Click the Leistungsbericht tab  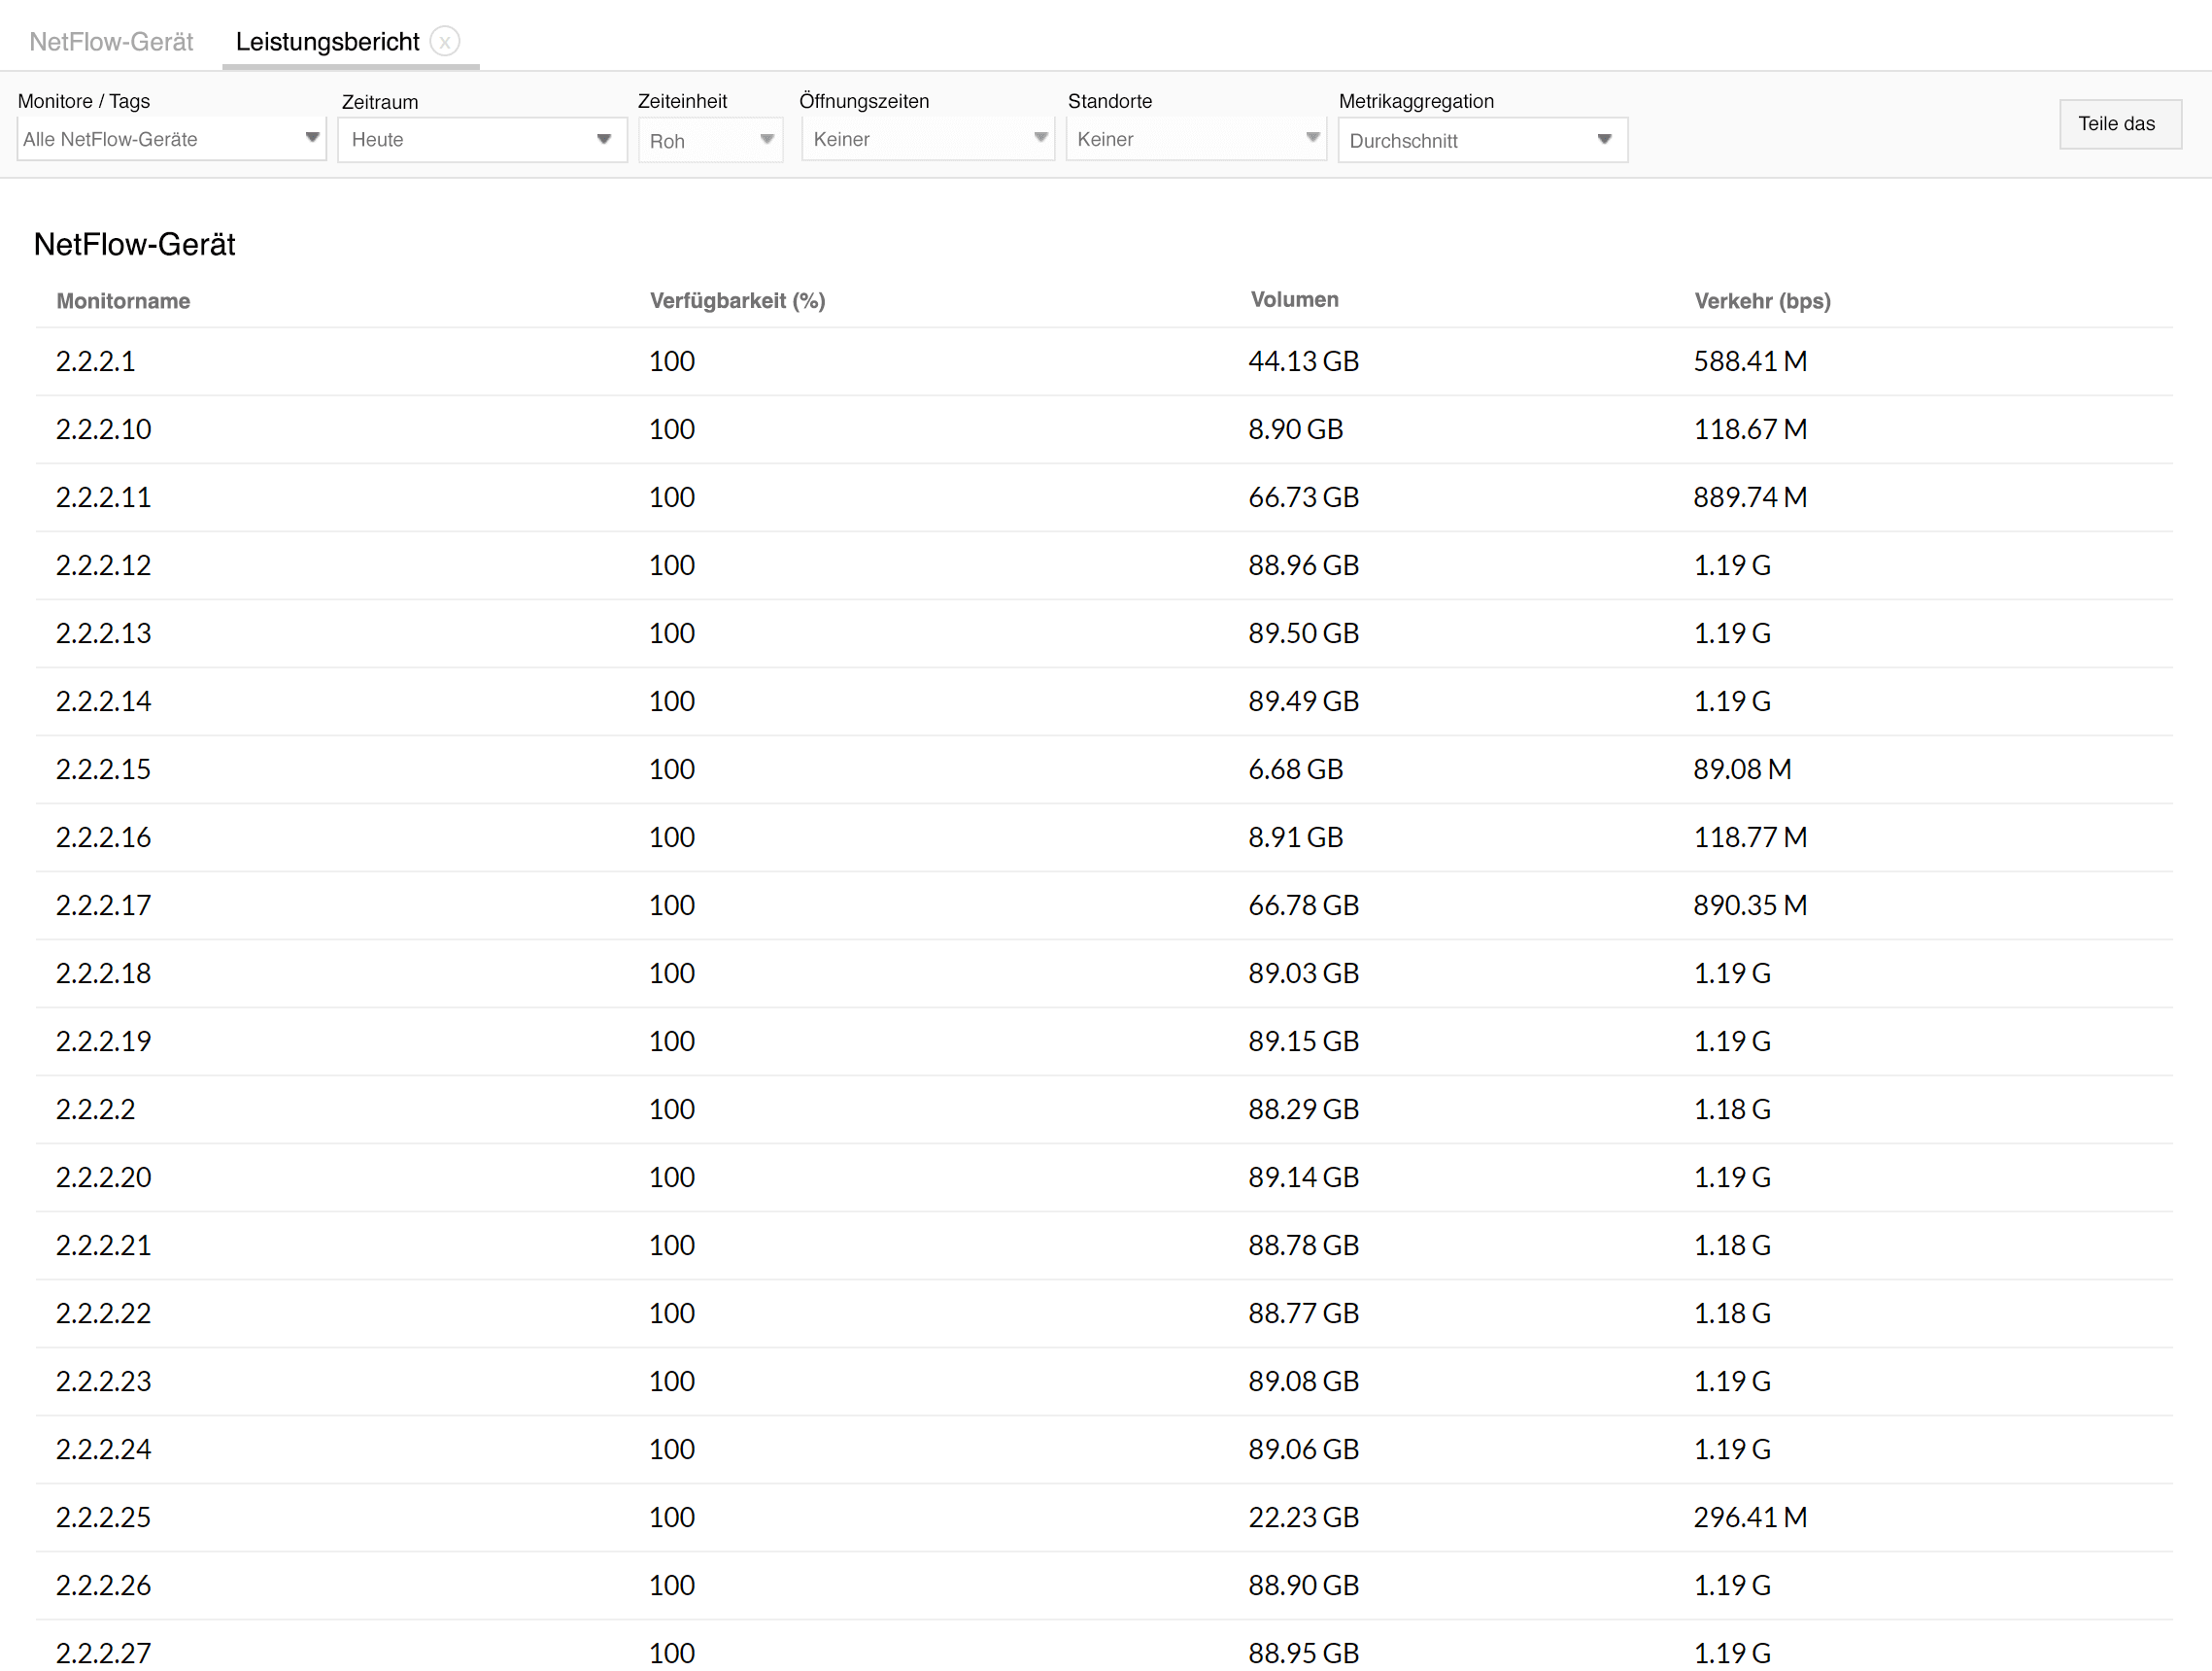(324, 39)
